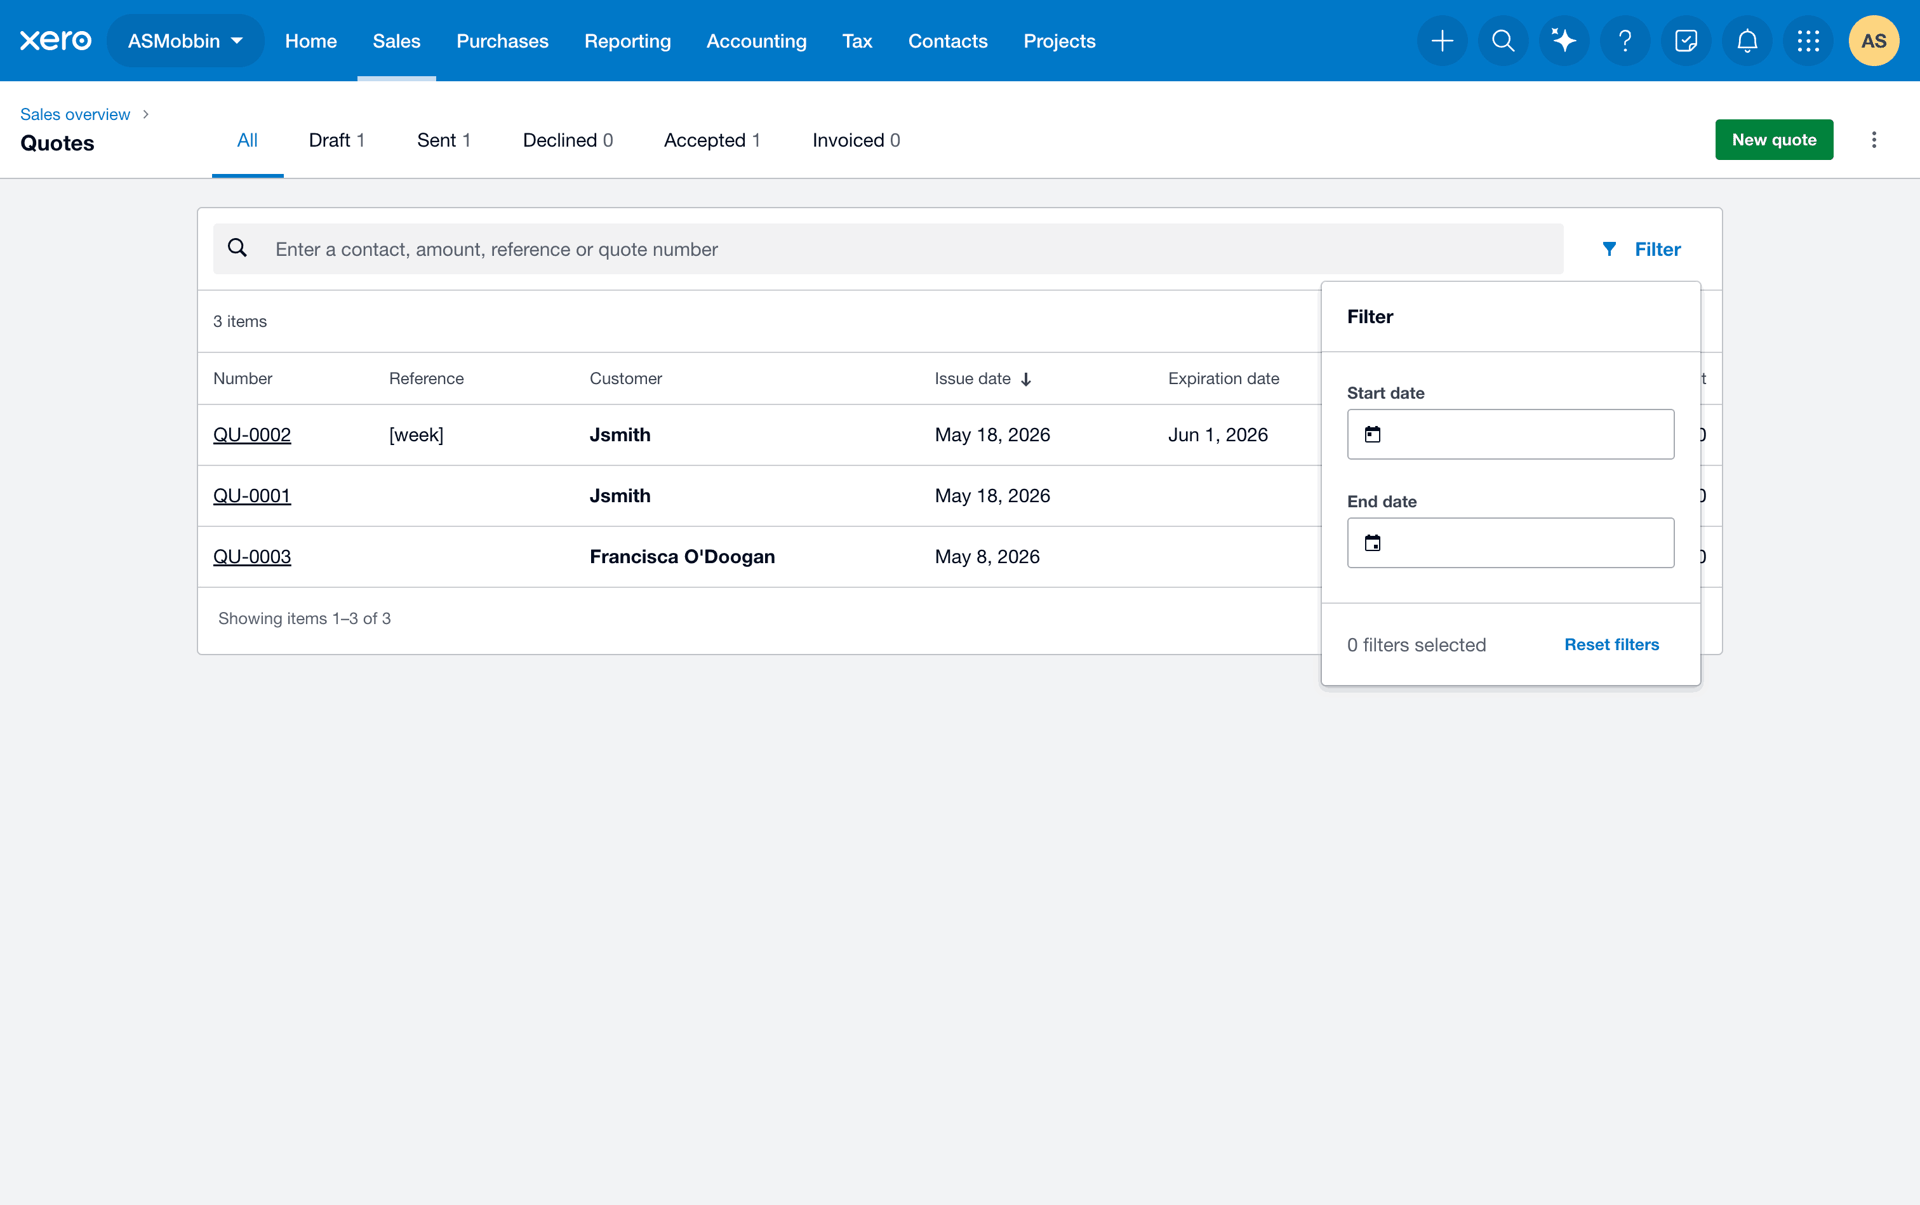Image resolution: width=1920 pixels, height=1205 pixels.
Task: Click the 3 items count label
Action: [x=240, y=321]
